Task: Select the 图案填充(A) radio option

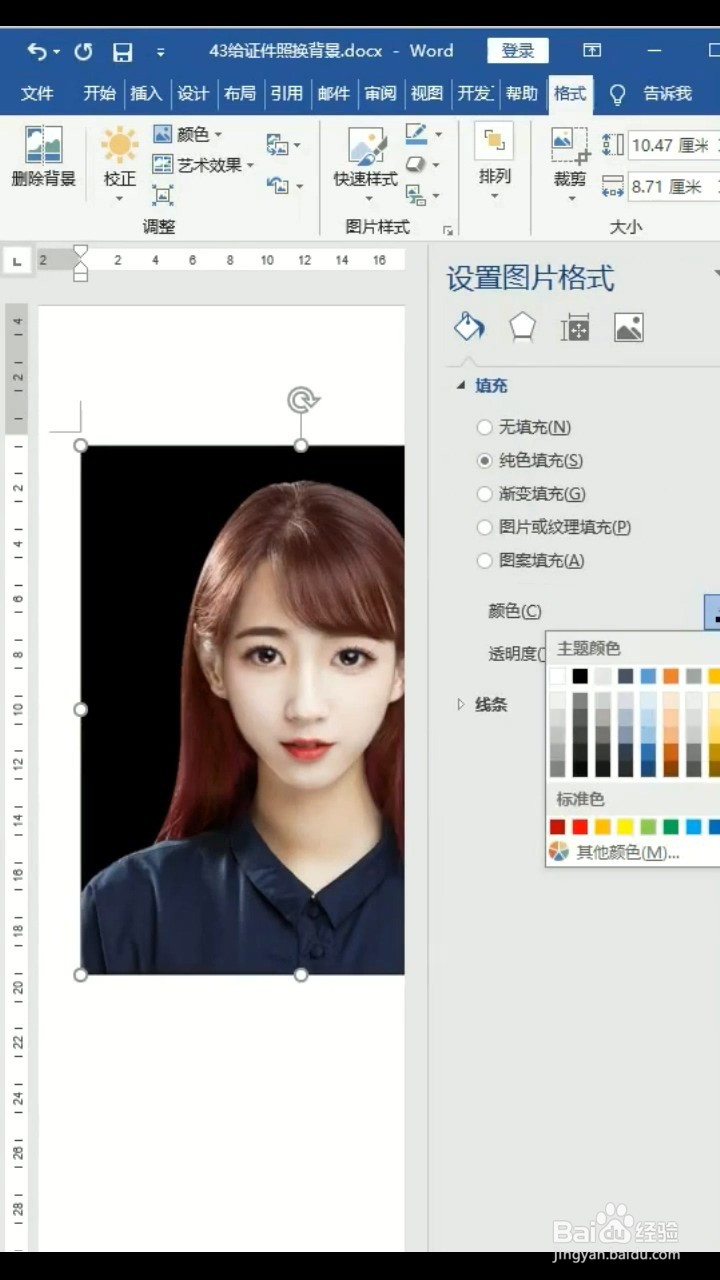Action: (530, 561)
